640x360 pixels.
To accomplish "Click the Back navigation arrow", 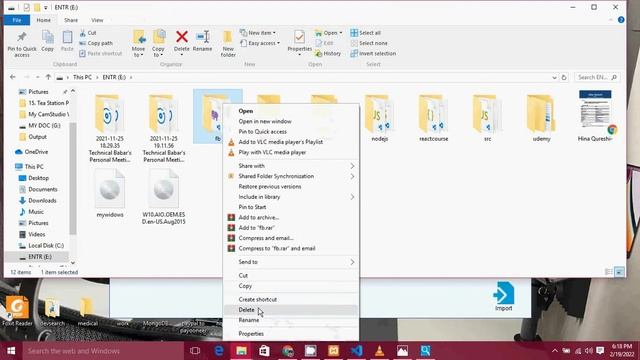I will (13, 77).
